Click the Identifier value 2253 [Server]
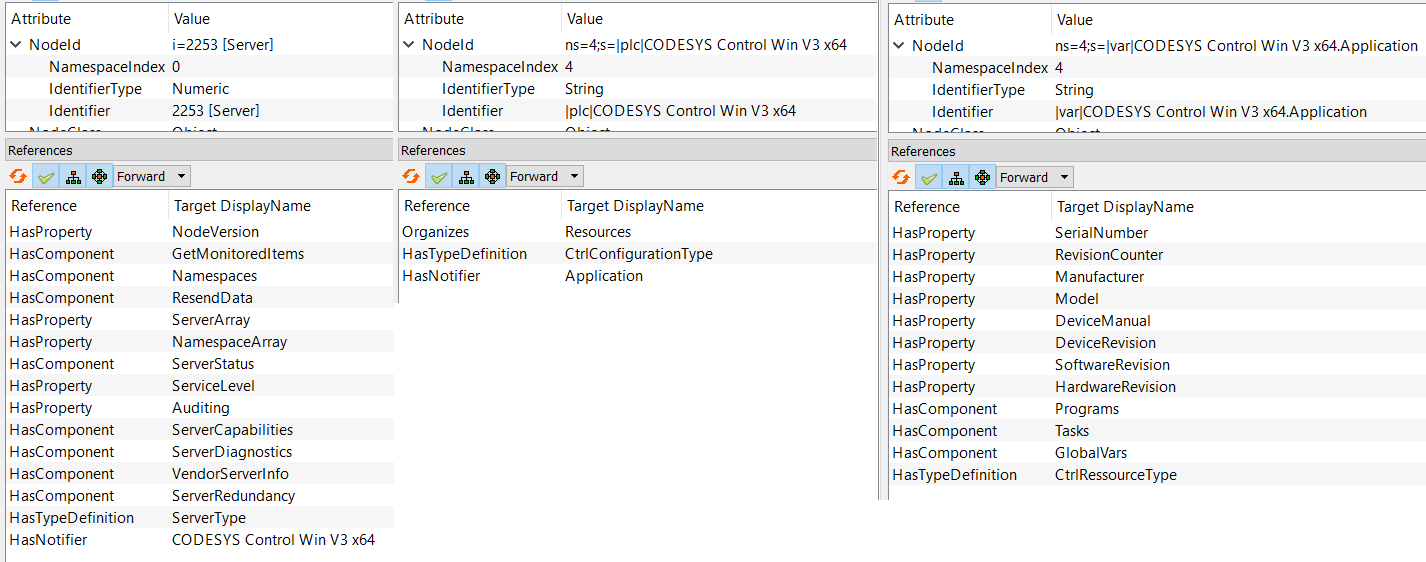1426x562 pixels. [216, 111]
